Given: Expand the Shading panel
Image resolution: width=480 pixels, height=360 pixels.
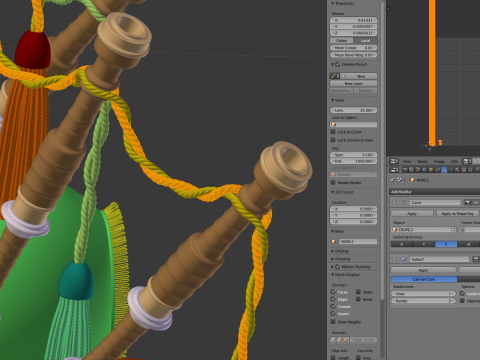Looking at the screenshot, I should 332,259.
